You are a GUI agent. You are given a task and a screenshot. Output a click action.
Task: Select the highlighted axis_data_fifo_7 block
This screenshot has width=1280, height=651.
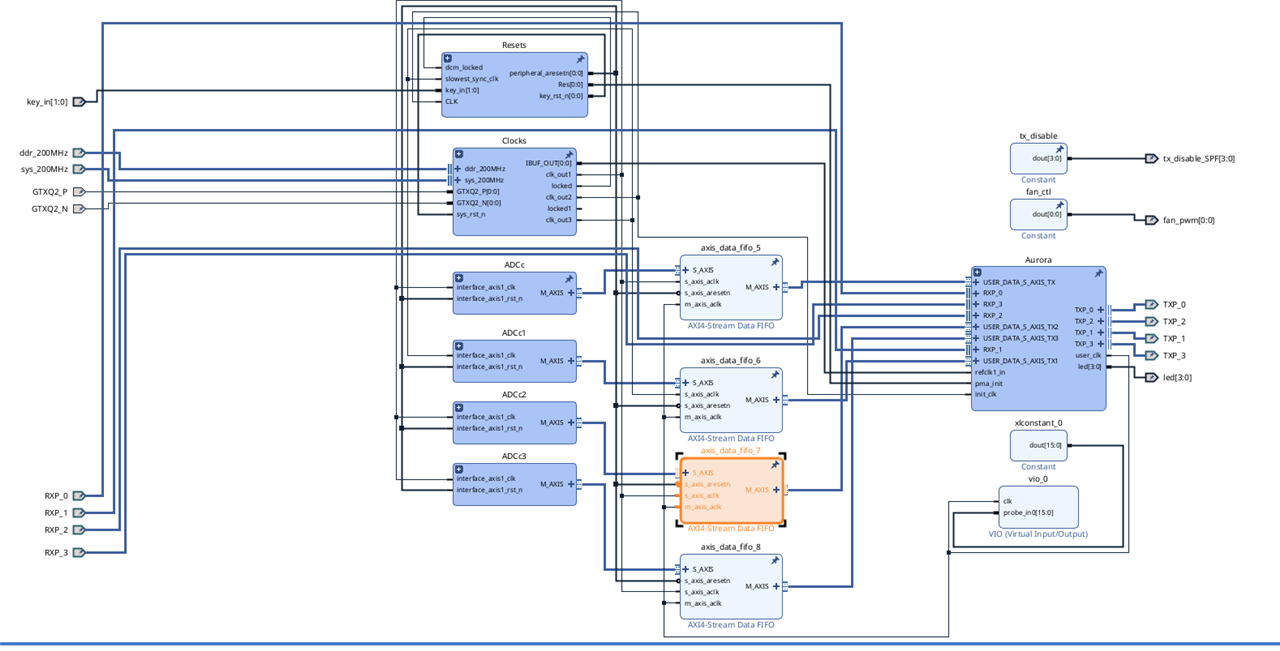(730, 490)
